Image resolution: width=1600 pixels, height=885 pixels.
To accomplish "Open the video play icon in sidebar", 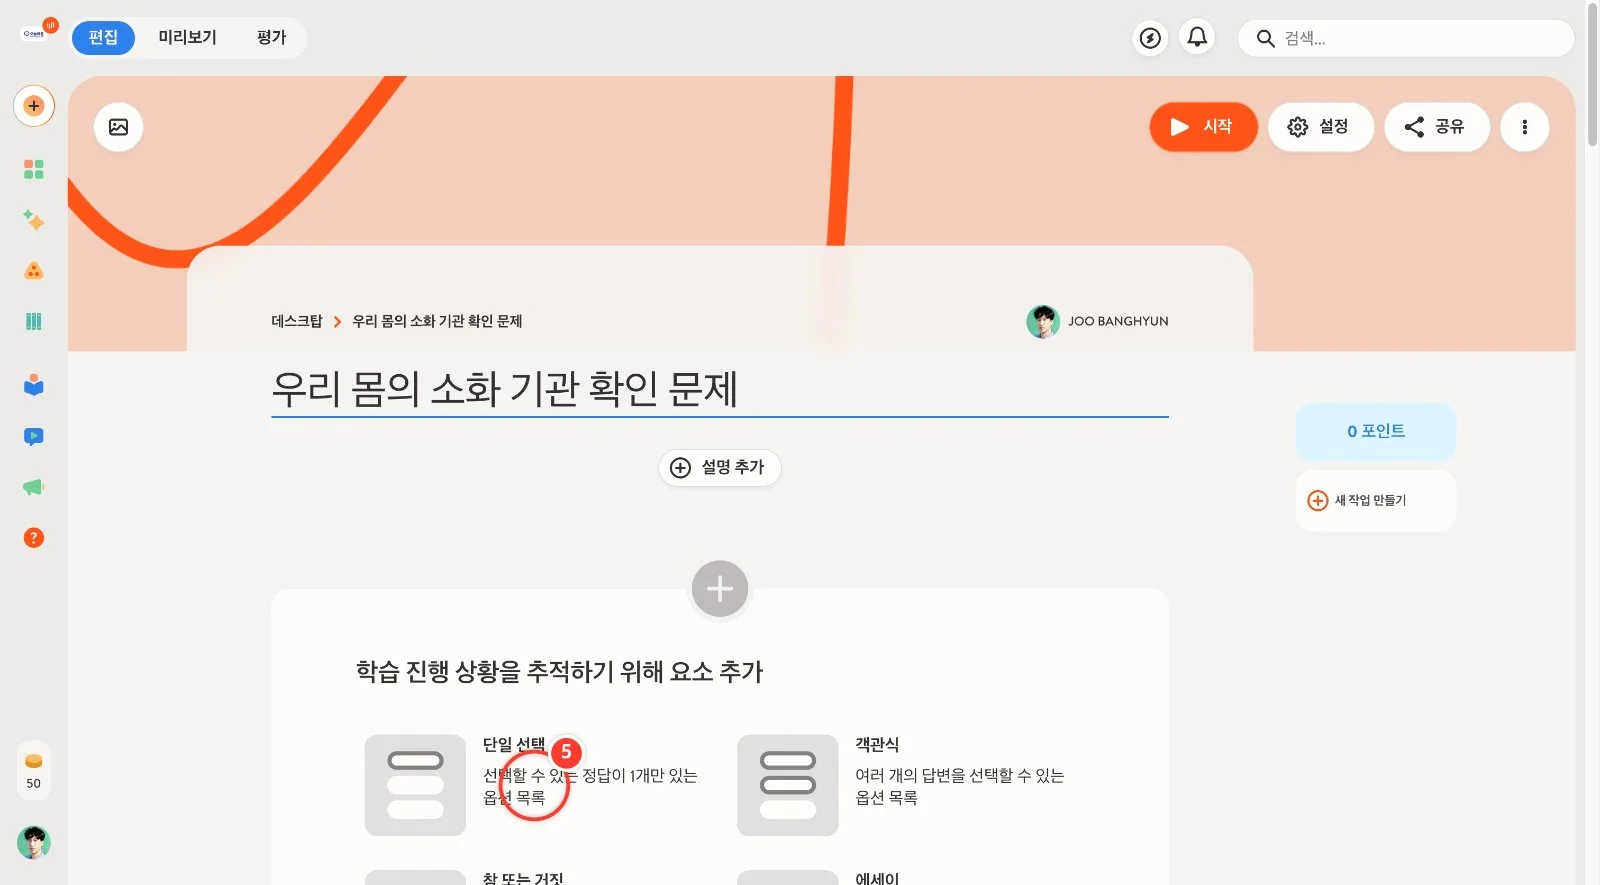I will (34, 436).
